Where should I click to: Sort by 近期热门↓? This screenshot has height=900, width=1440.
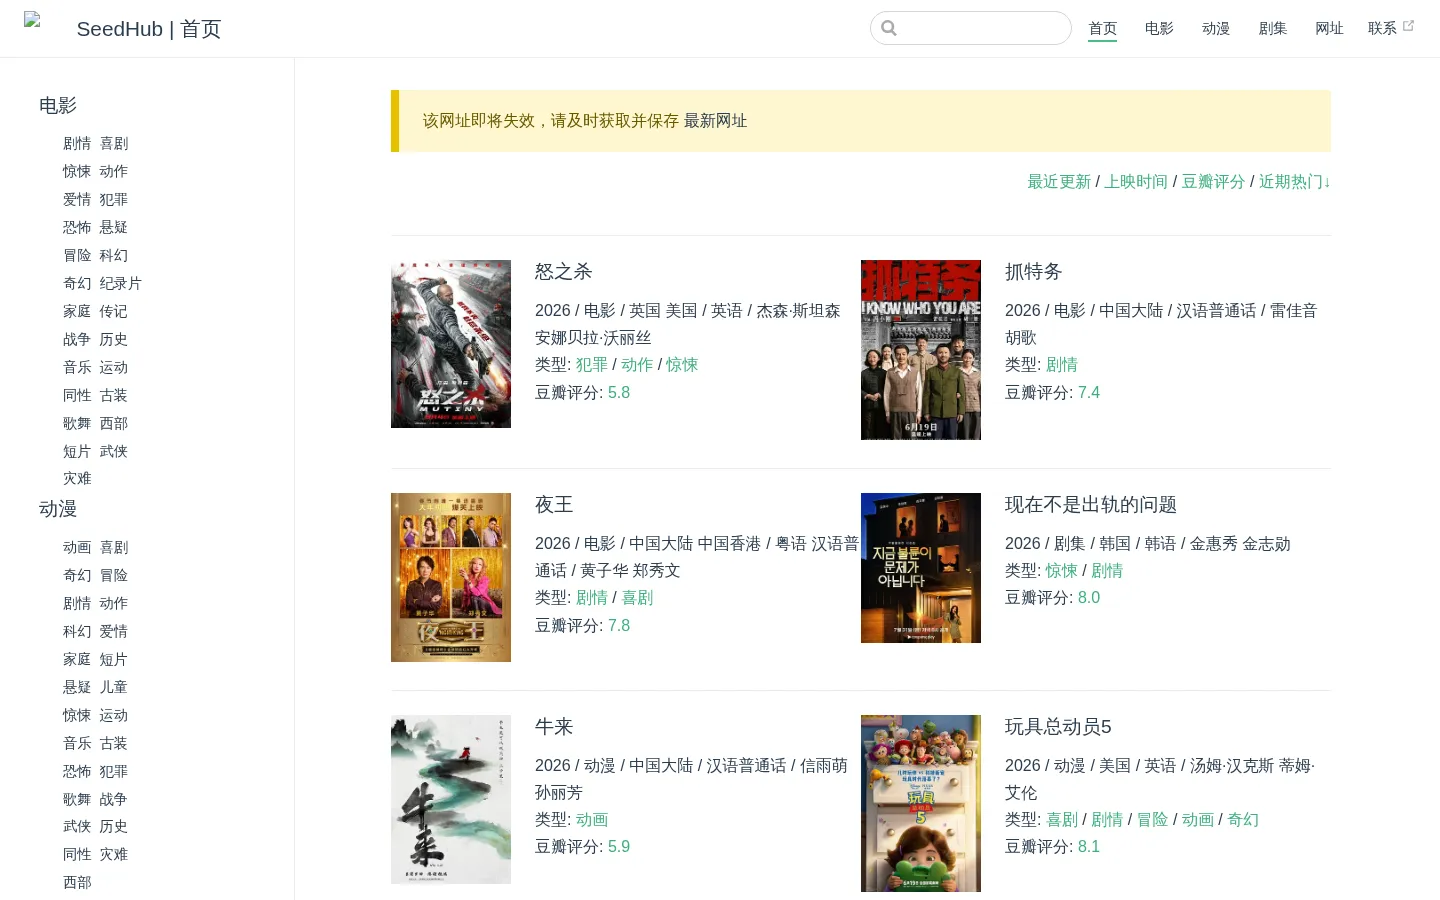click(1294, 182)
